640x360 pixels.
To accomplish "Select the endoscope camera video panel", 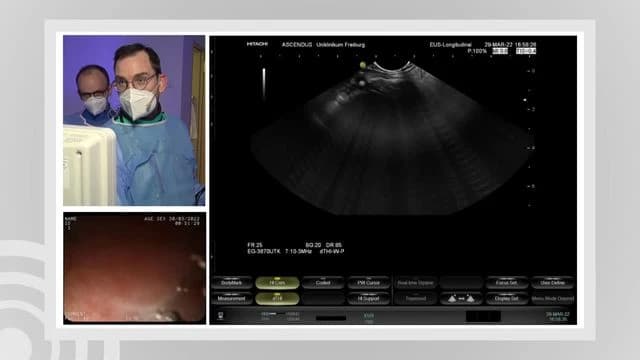I will click(x=135, y=268).
